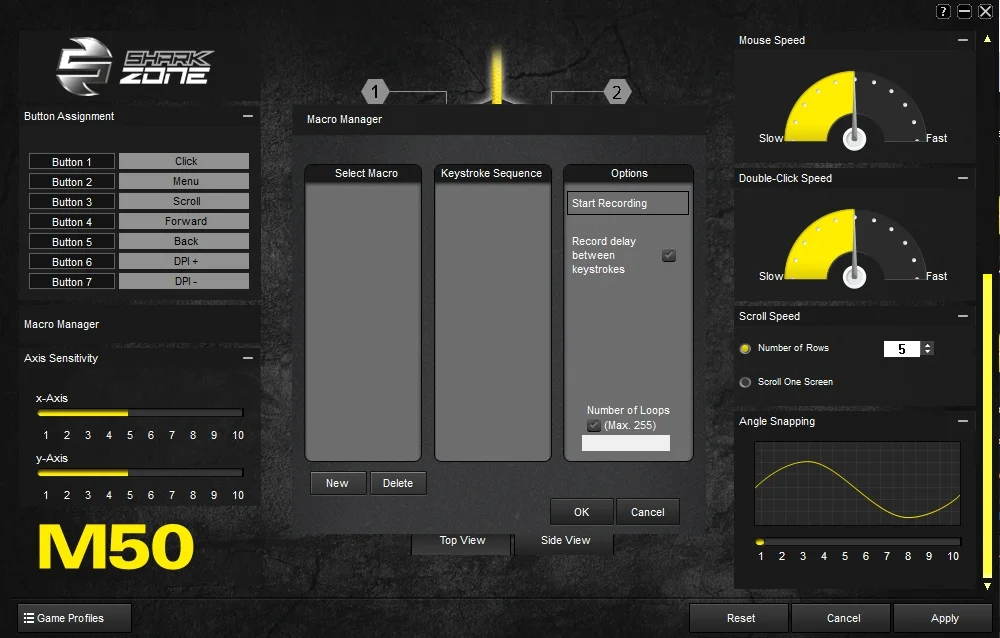Open the help question mark icon
Image resolution: width=1000 pixels, height=638 pixels.
click(x=943, y=11)
